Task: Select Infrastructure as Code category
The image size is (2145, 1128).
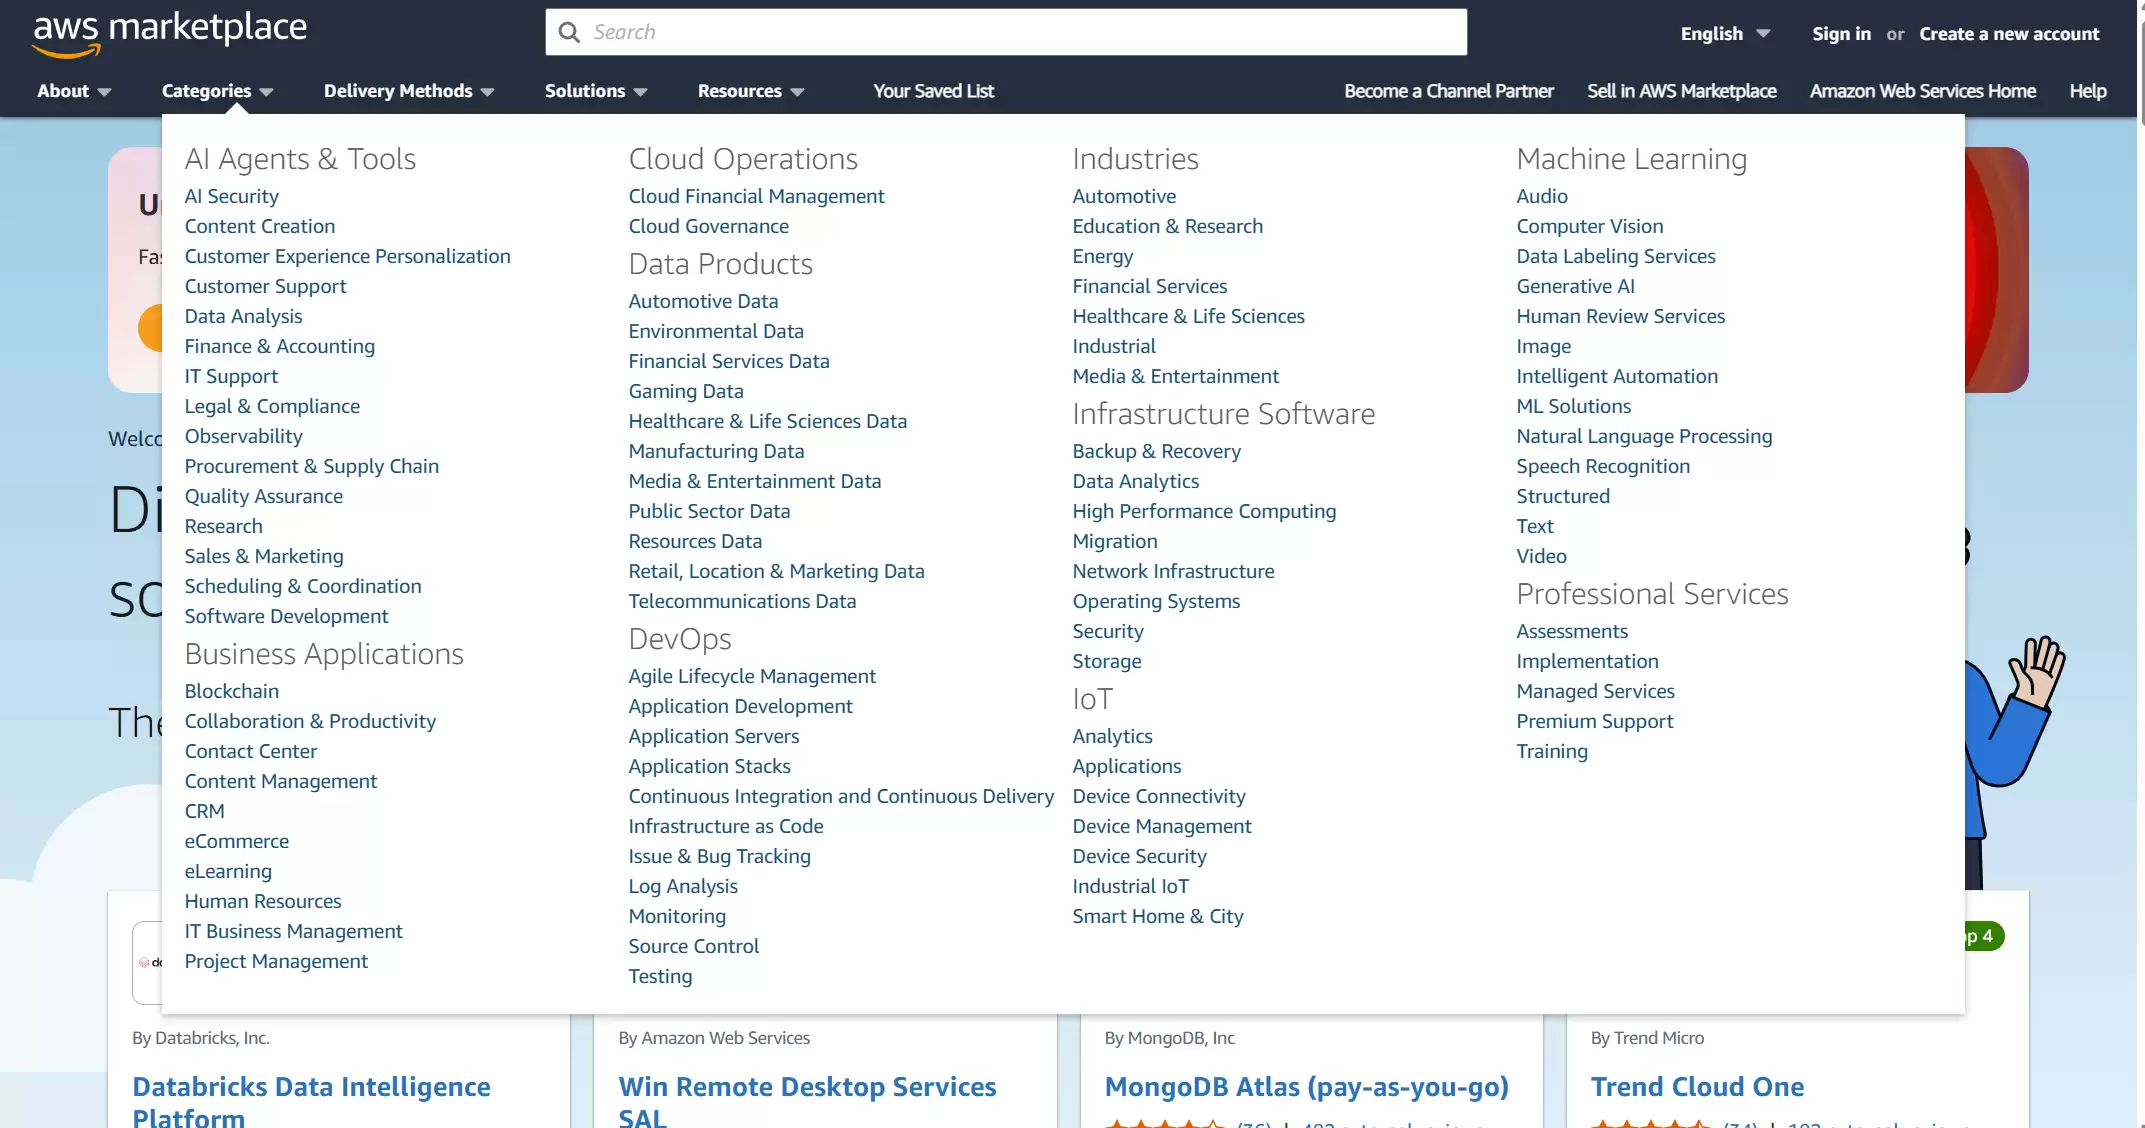Action: click(x=725, y=826)
